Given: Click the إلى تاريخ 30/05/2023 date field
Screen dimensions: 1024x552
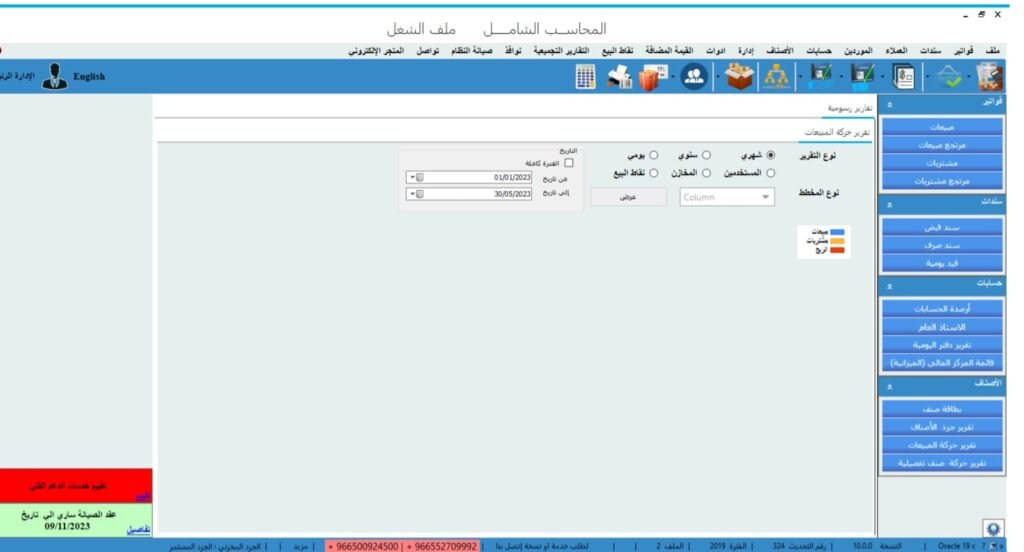Looking at the screenshot, I should pos(468,194).
